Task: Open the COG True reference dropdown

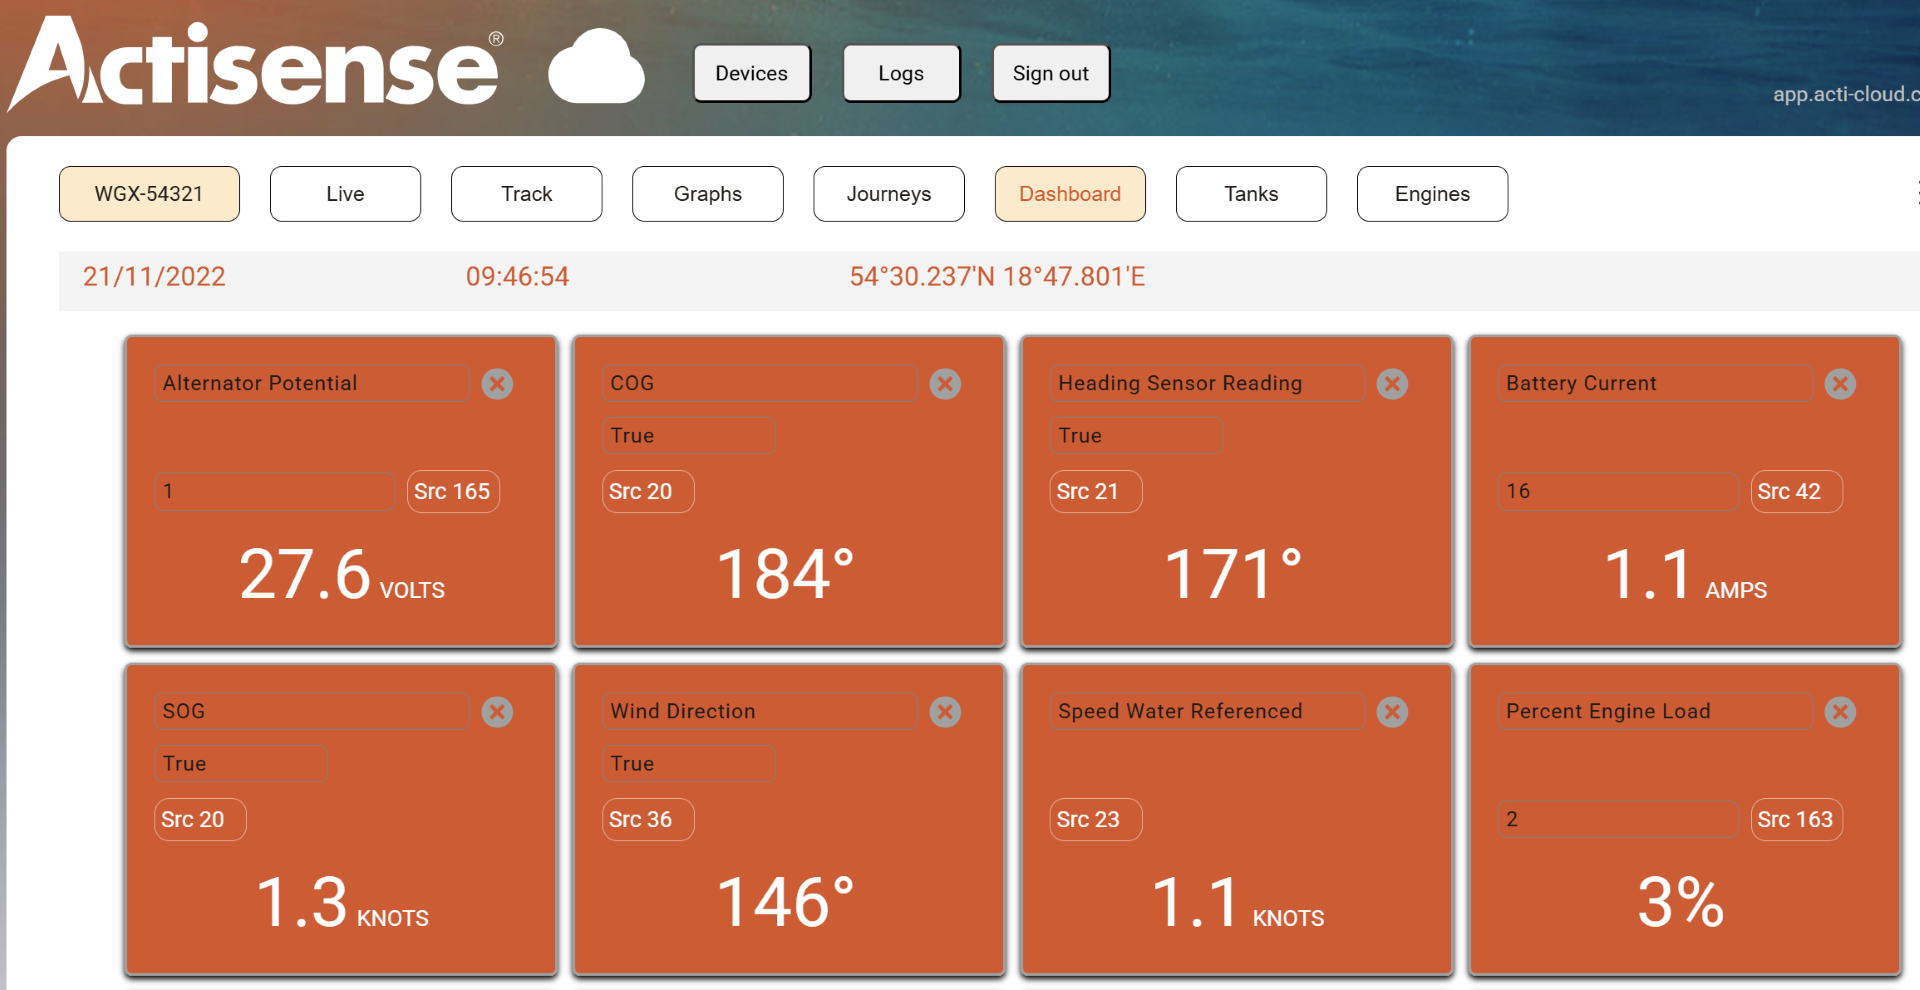Action: 689,436
